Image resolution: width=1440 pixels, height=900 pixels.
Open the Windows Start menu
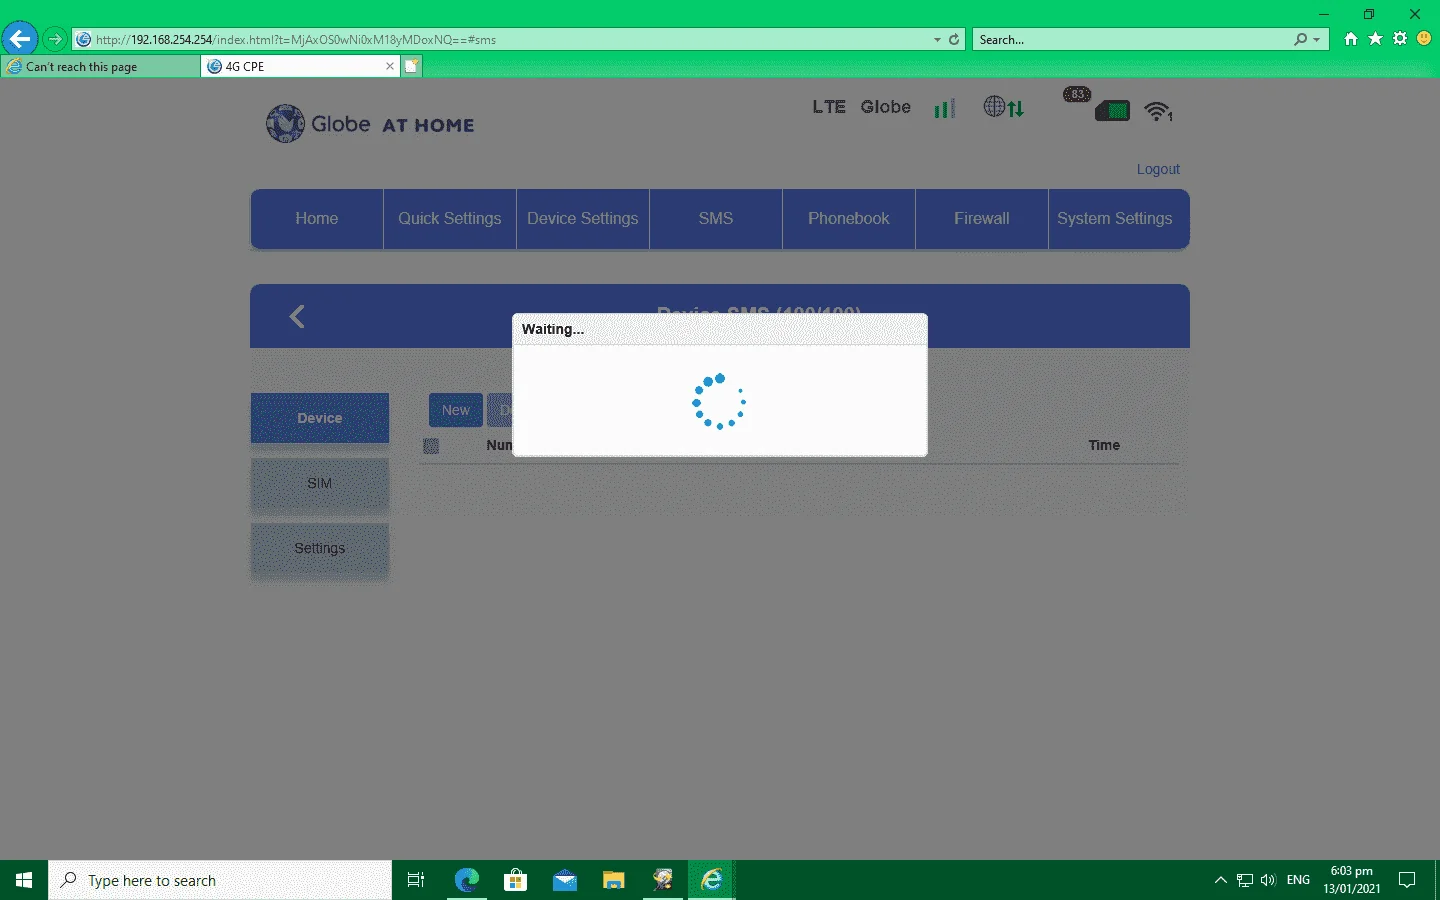24,880
